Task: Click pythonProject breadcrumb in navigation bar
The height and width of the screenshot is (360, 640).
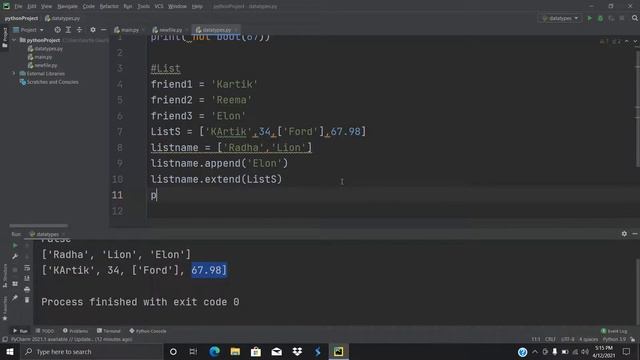Action: coord(21,18)
